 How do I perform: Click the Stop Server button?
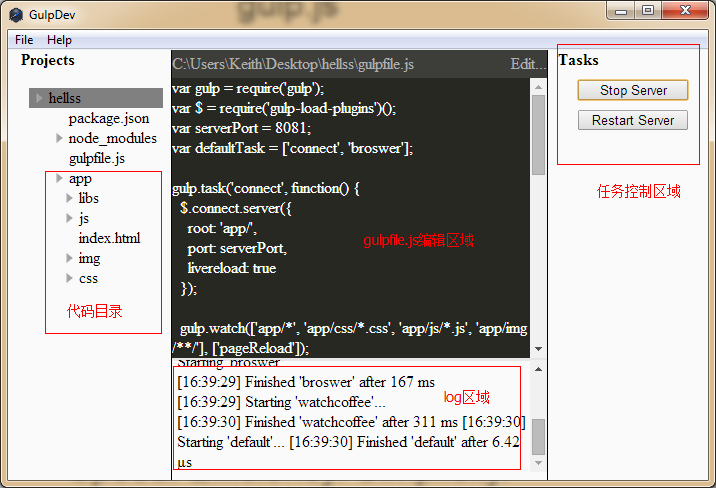(x=633, y=90)
